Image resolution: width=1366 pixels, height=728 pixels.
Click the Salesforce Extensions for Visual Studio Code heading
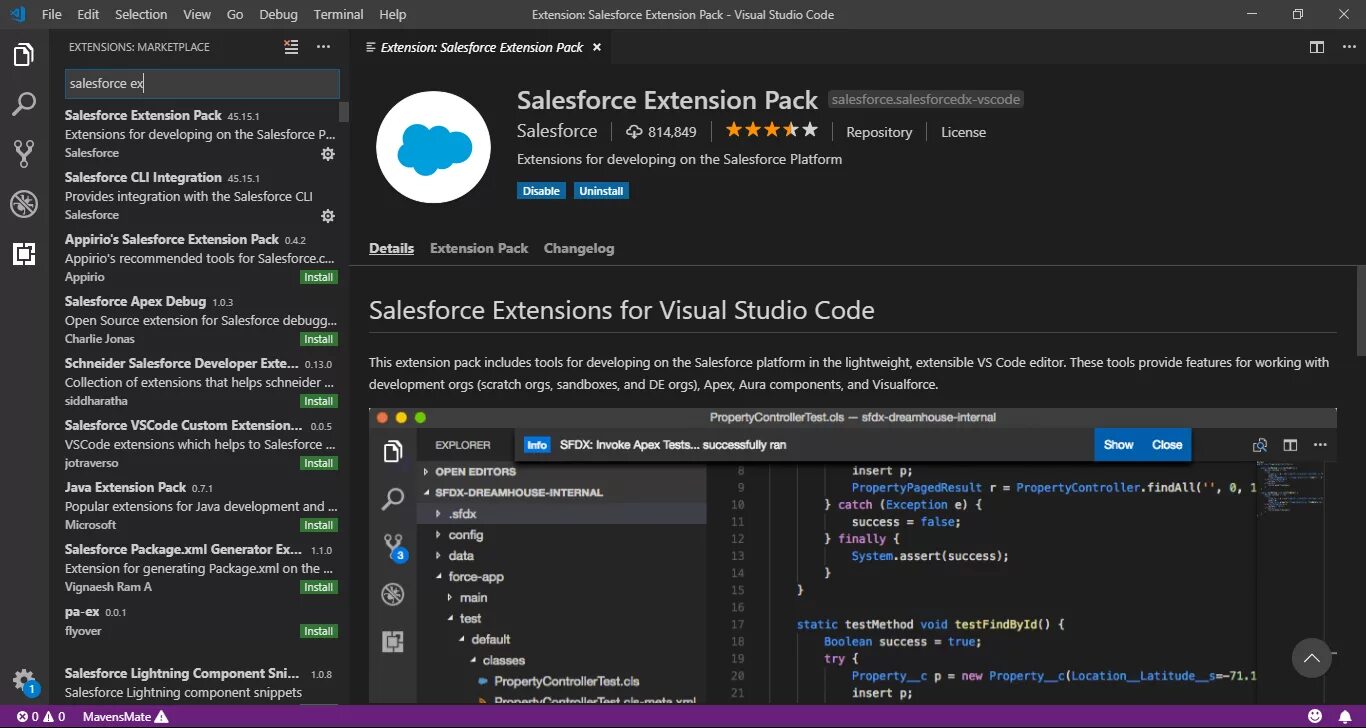622,310
